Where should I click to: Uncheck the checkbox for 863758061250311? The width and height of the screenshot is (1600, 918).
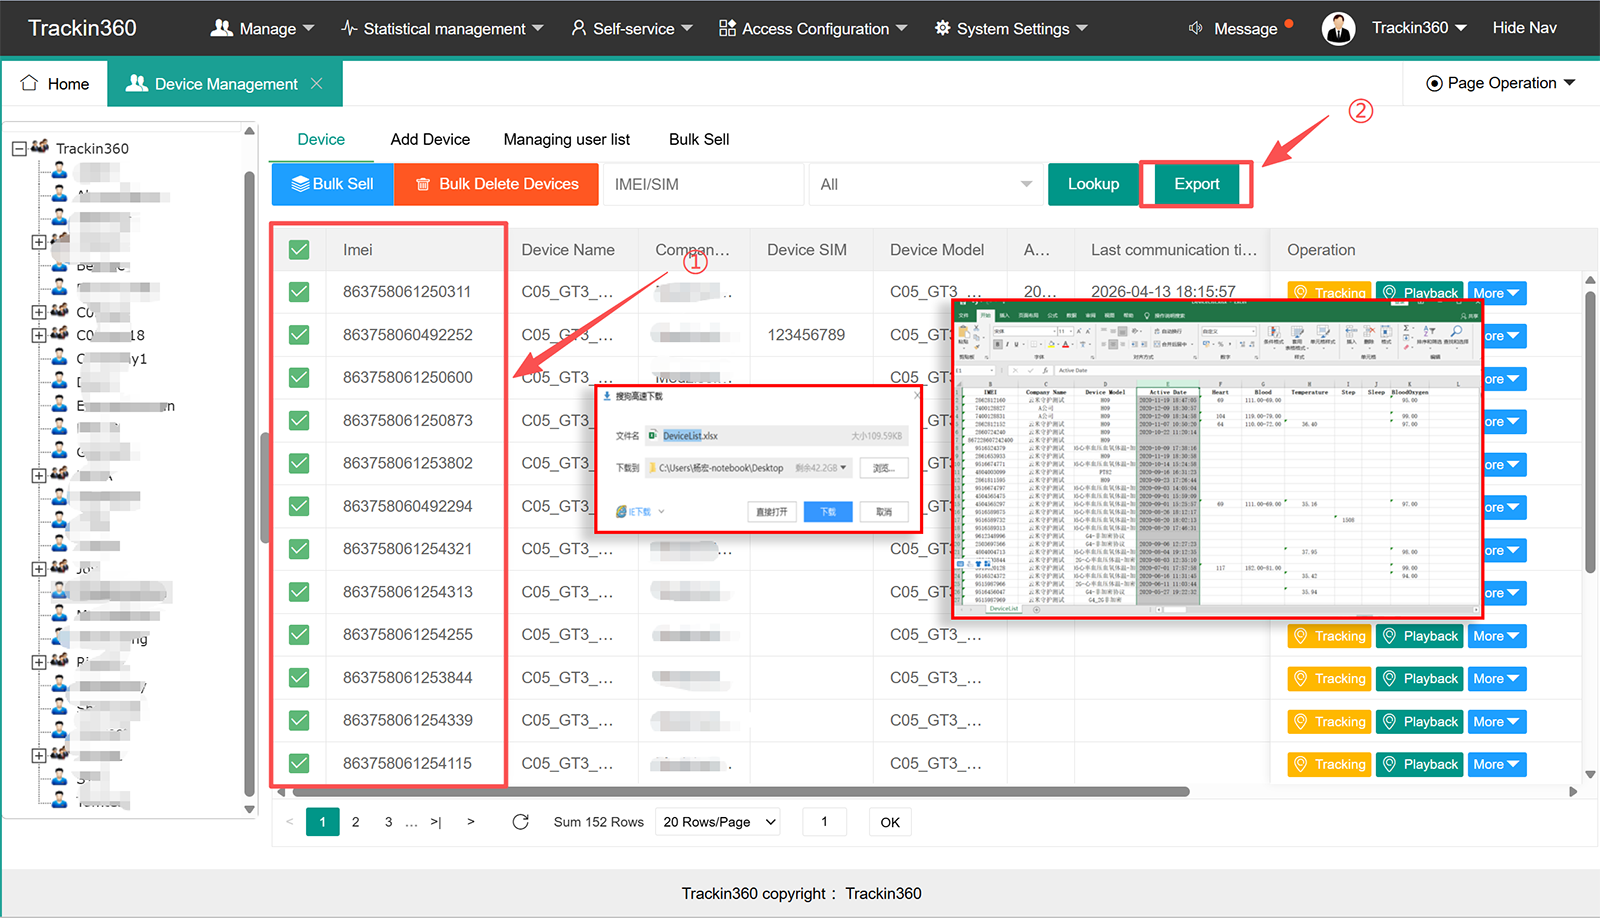tap(299, 292)
